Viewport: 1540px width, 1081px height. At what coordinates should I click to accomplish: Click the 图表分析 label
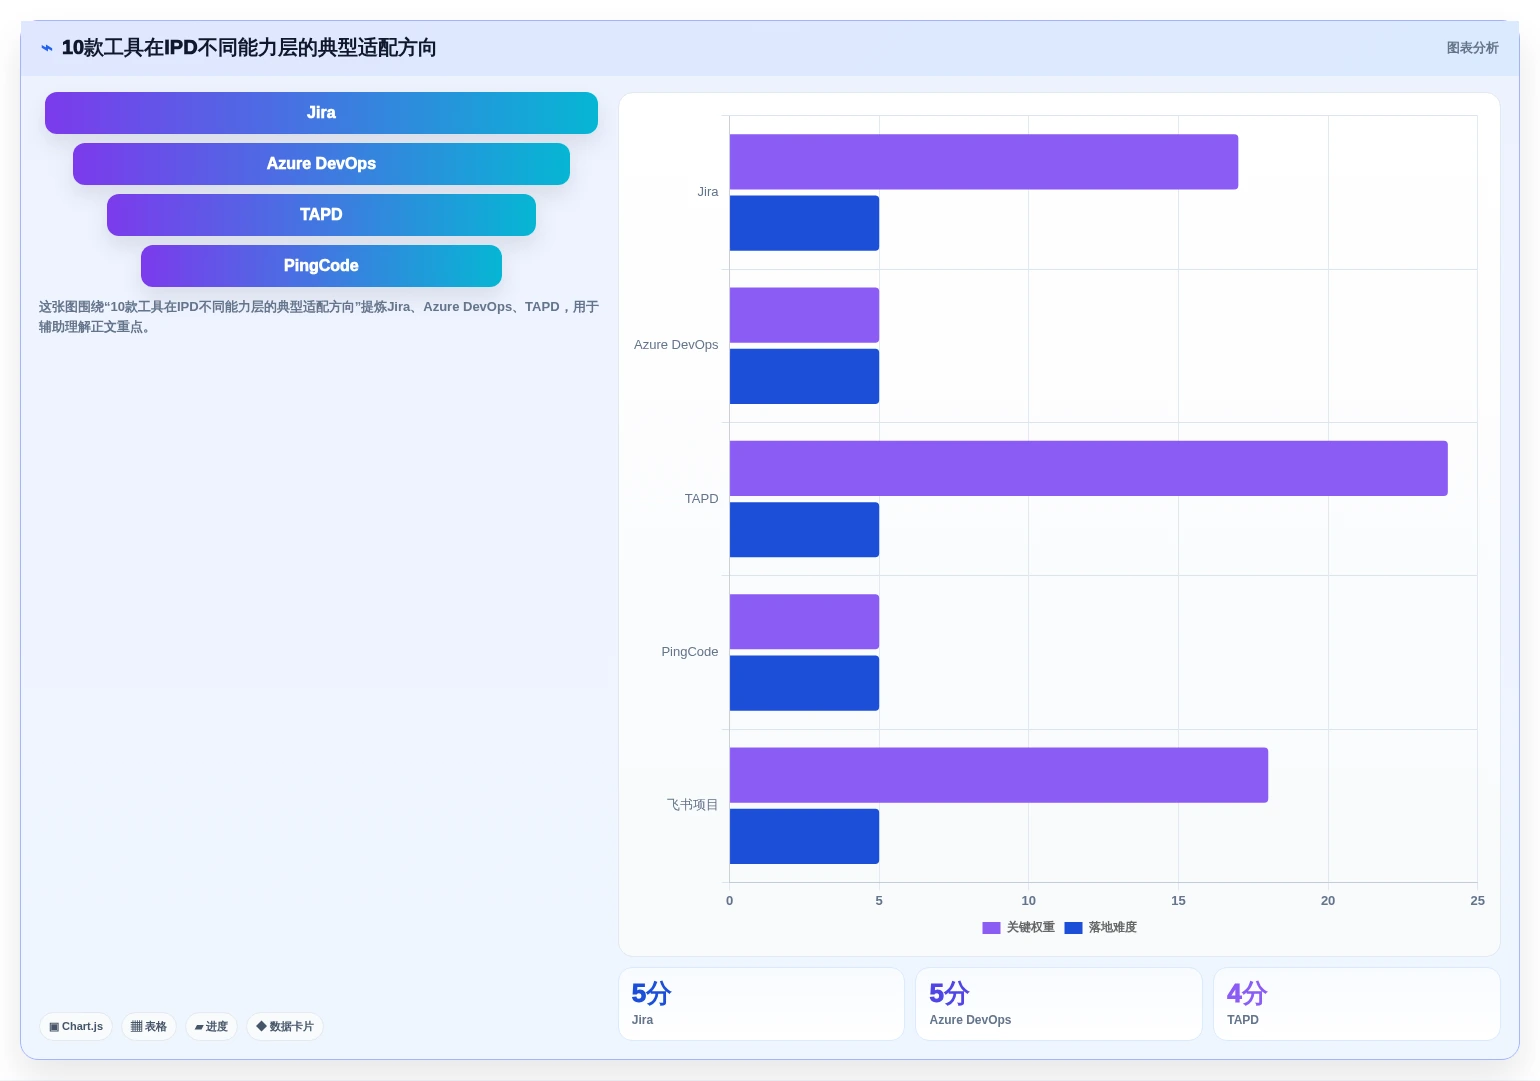click(x=1472, y=48)
